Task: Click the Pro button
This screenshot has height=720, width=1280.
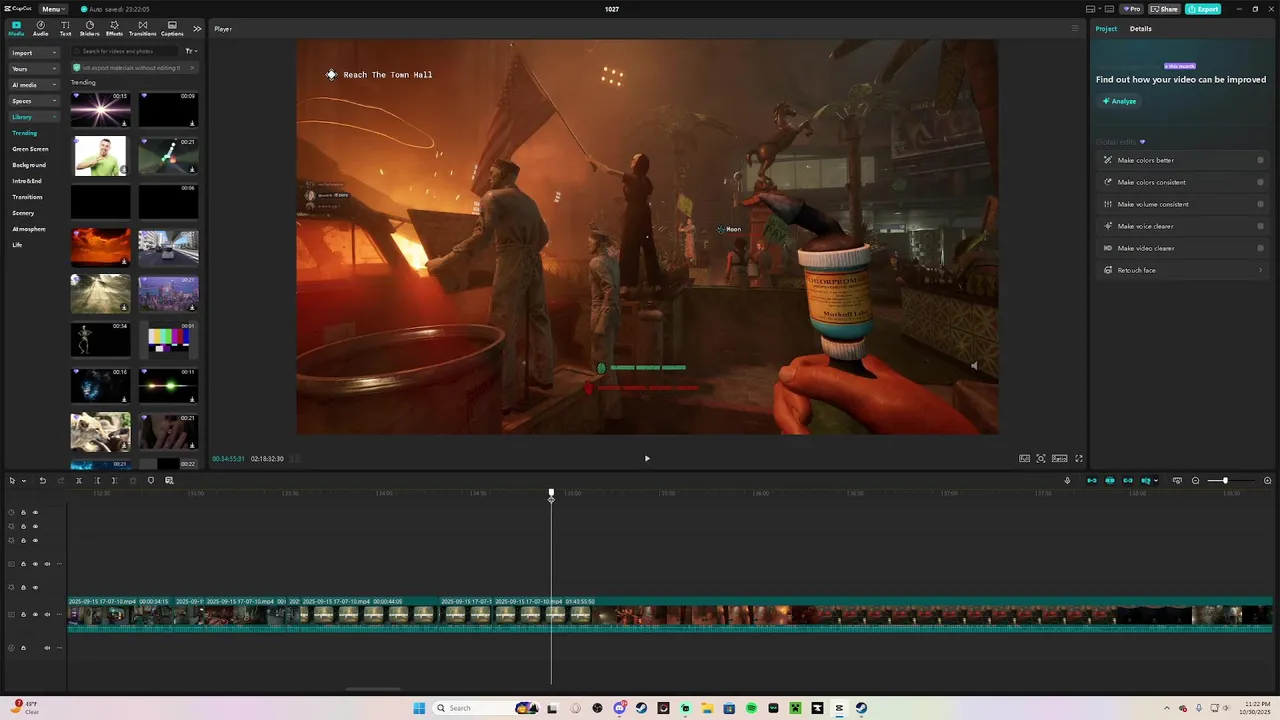Action: pyautogui.click(x=1132, y=9)
